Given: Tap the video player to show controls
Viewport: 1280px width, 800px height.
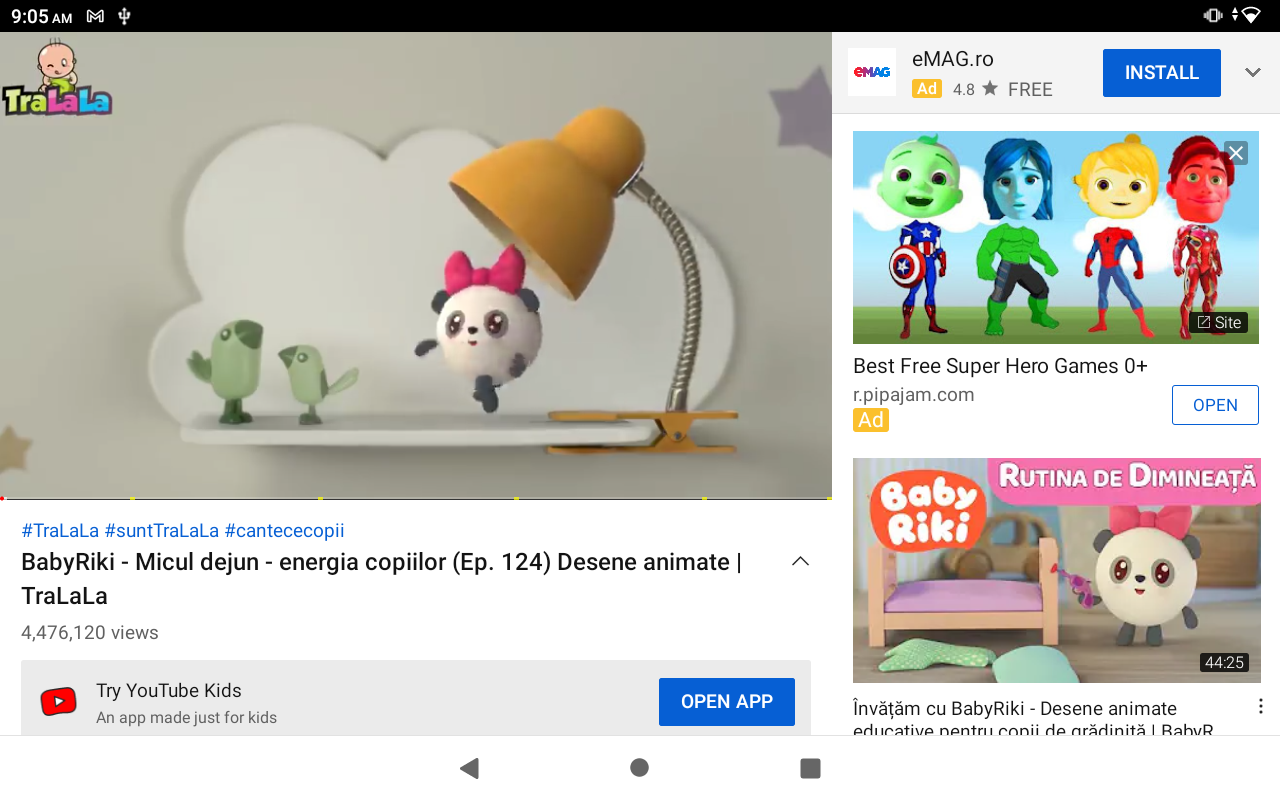Looking at the screenshot, I should pos(415,265).
